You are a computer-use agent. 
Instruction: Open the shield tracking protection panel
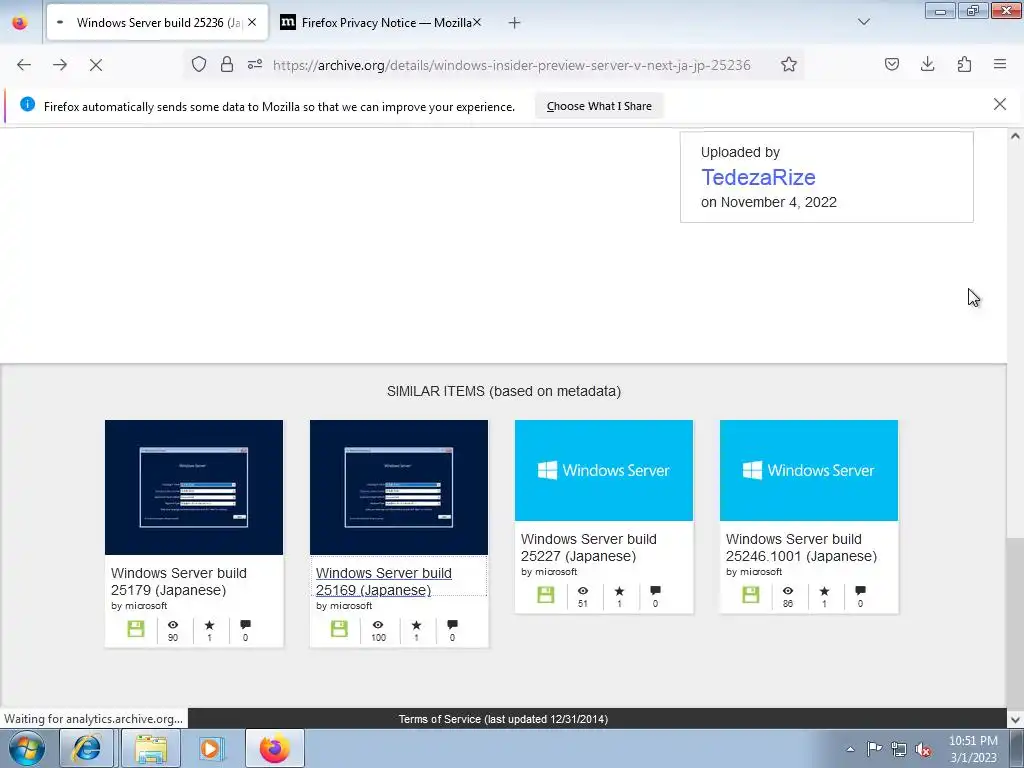199,64
